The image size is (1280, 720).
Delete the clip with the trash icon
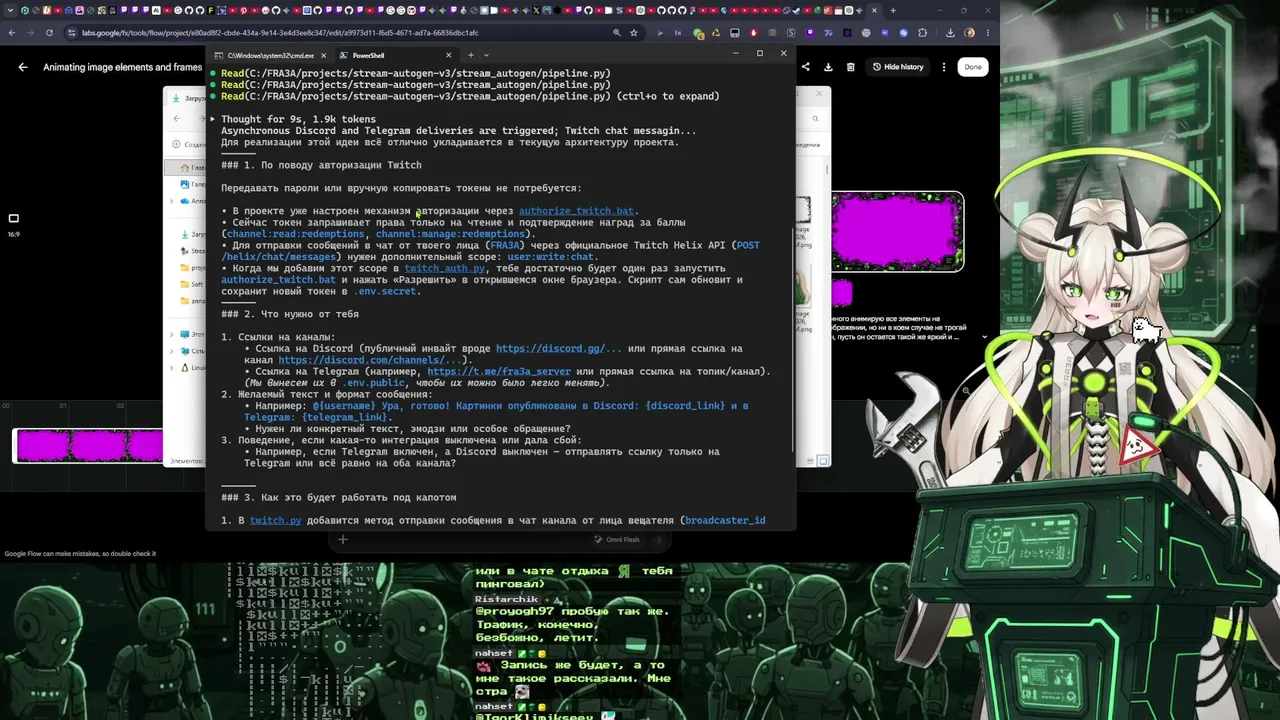click(850, 67)
